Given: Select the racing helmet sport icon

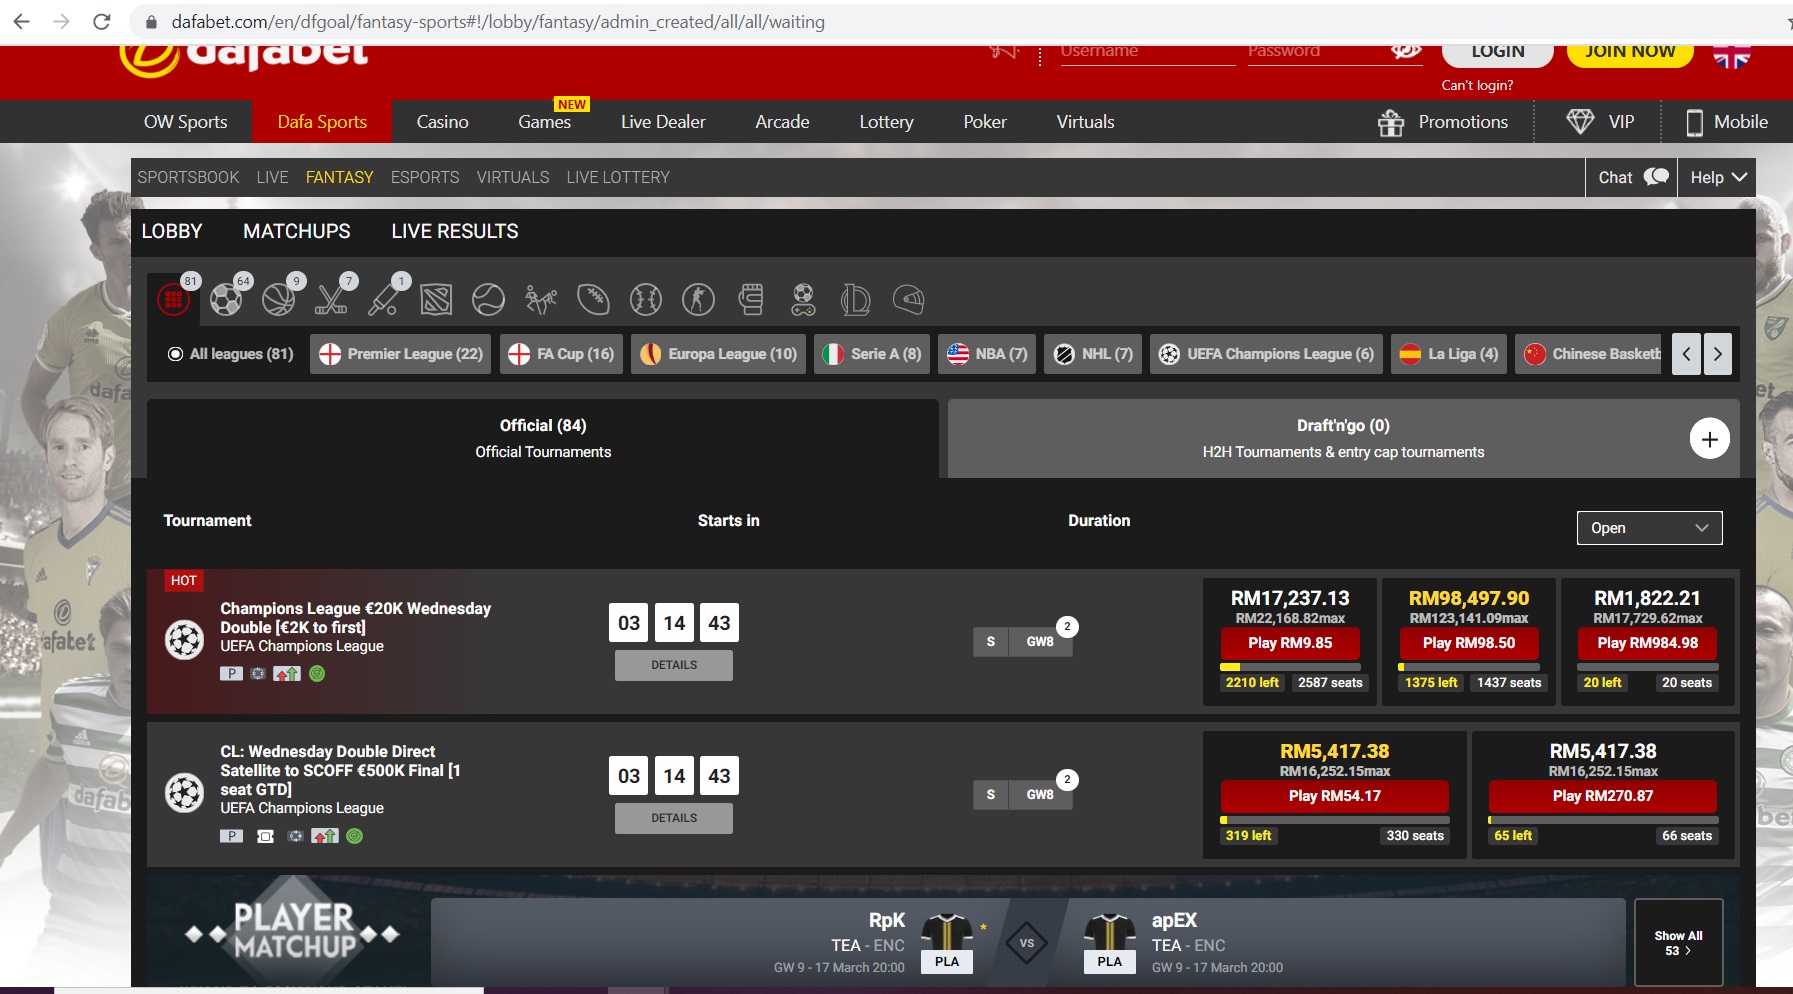Looking at the screenshot, I should [x=908, y=299].
